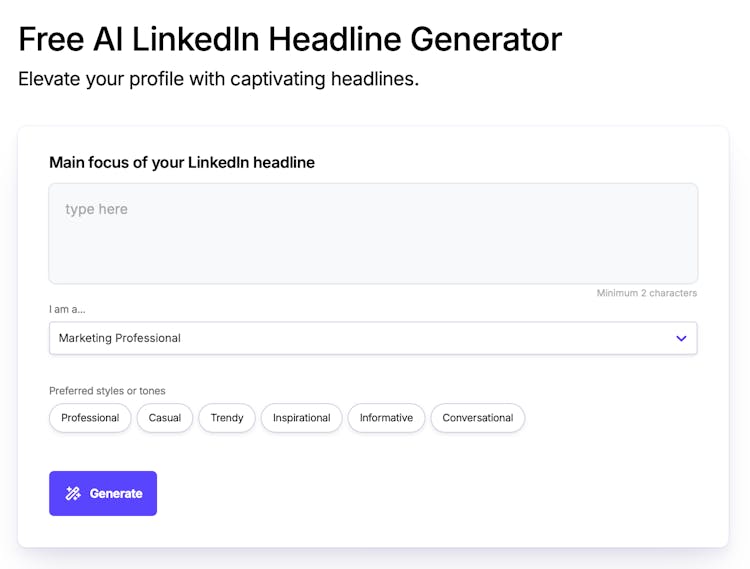Click the magic wand icon on Generate
This screenshot has width=750, height=569.
[x=73, y=493]
